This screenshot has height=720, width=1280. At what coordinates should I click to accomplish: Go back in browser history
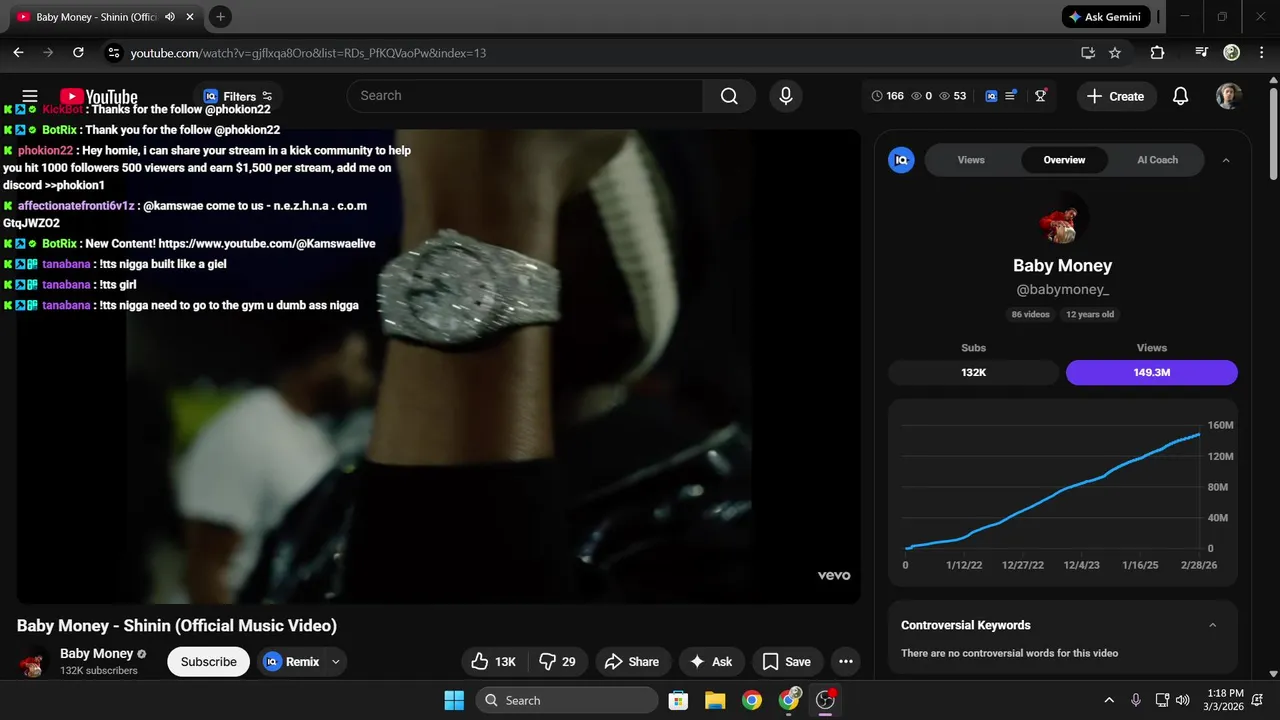[18, 52]
